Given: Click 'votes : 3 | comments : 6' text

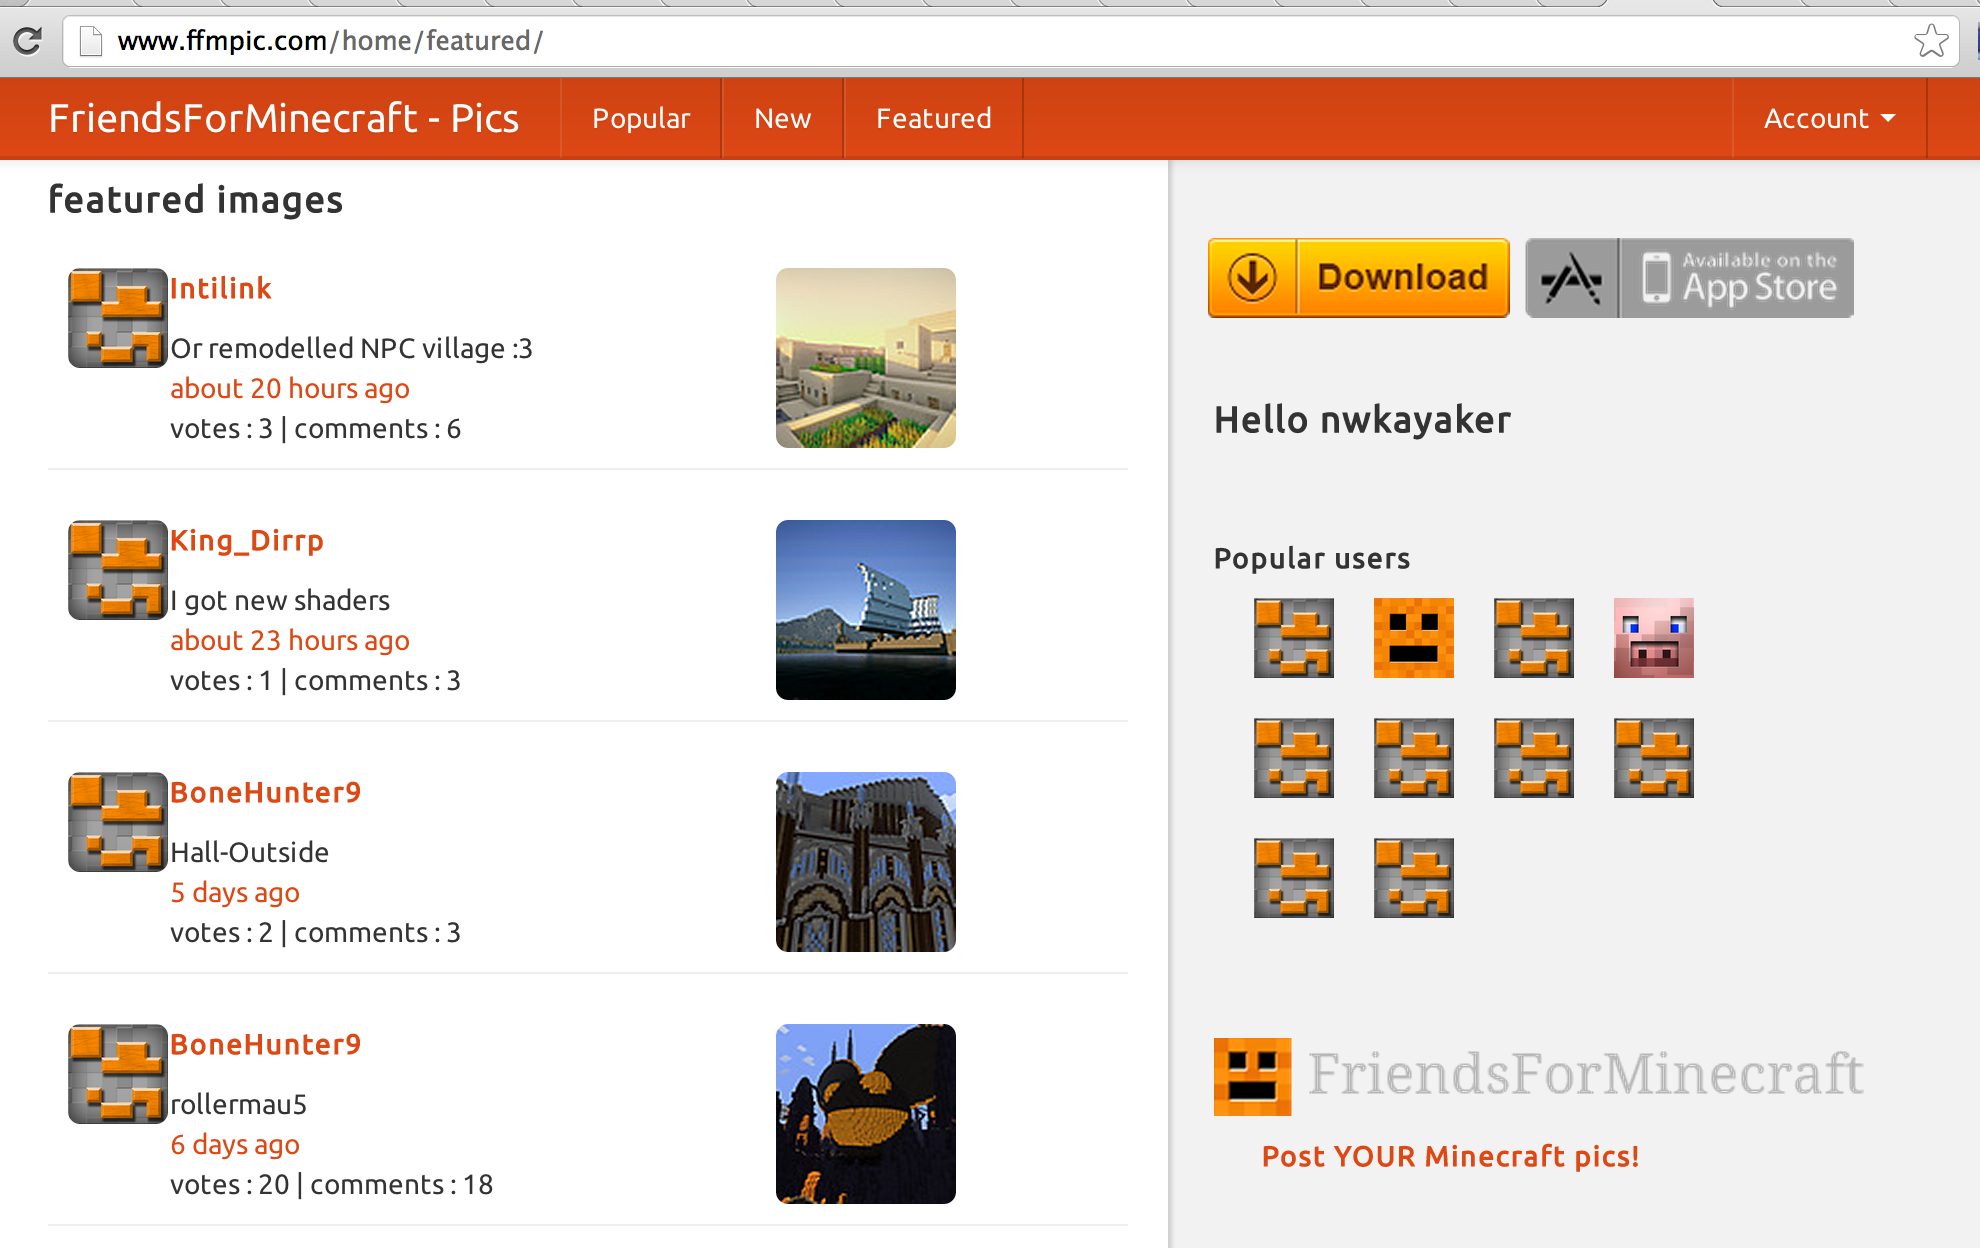Looking at the screenshot, I should (315, 428).
